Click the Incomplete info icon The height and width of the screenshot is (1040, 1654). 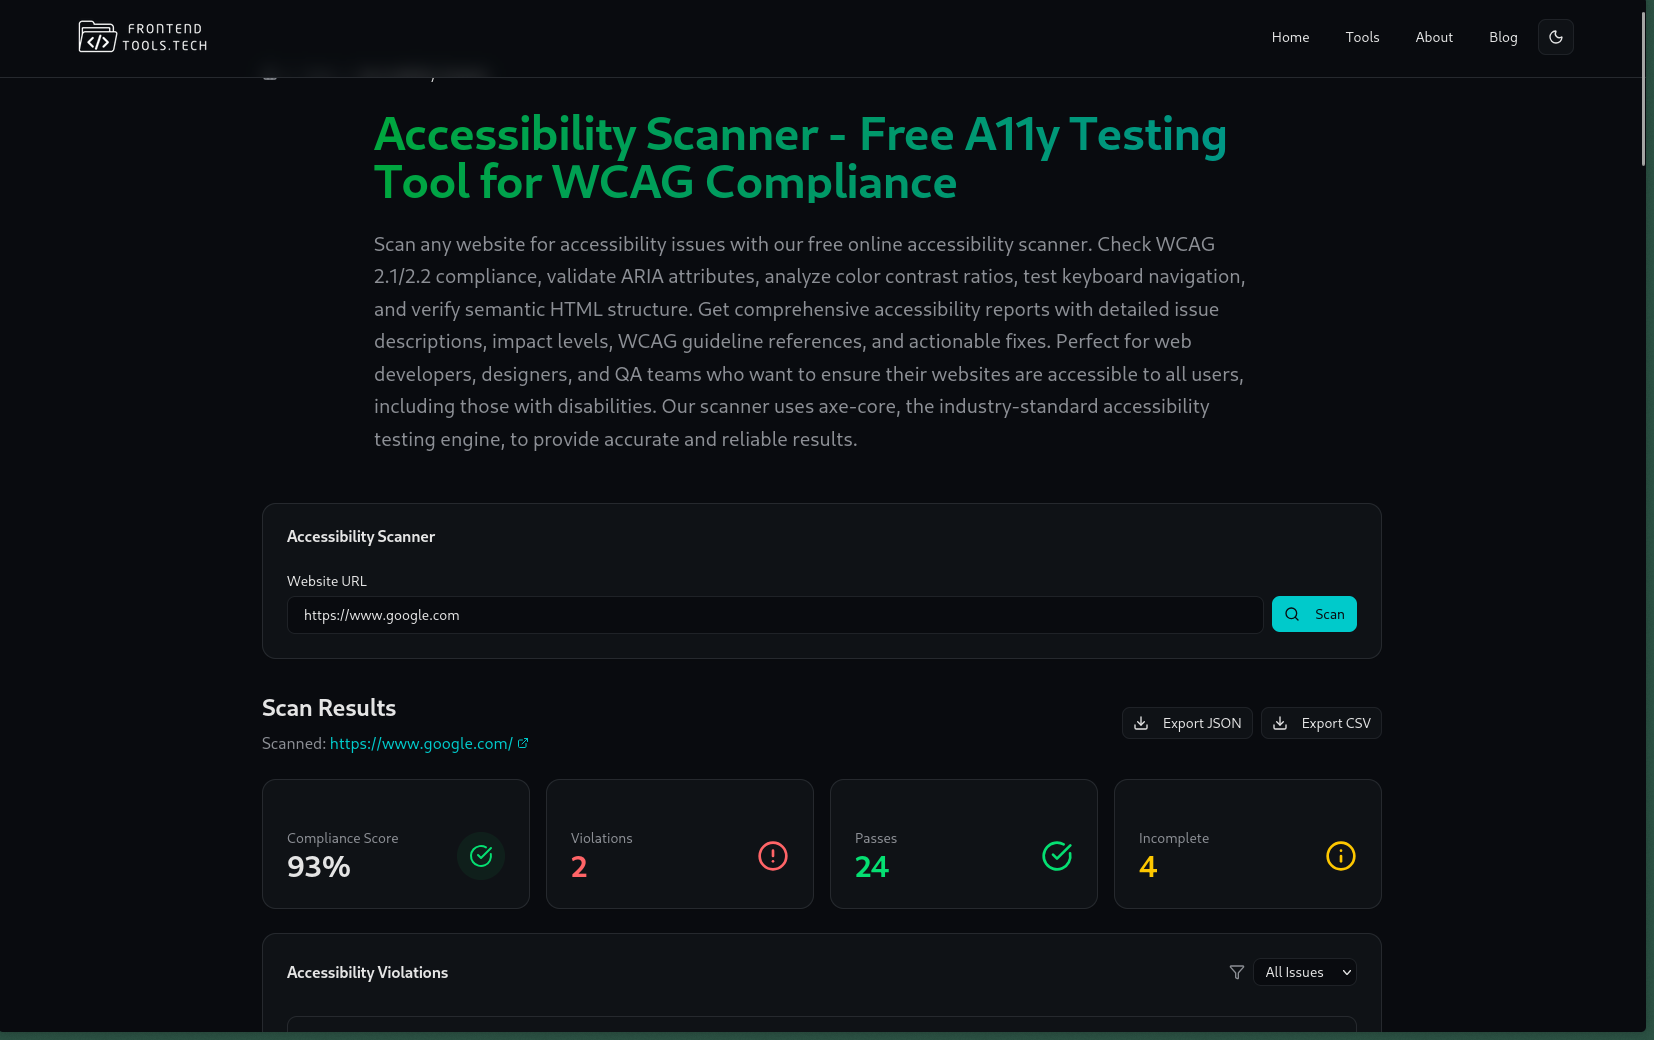(x=1341, y=856)
